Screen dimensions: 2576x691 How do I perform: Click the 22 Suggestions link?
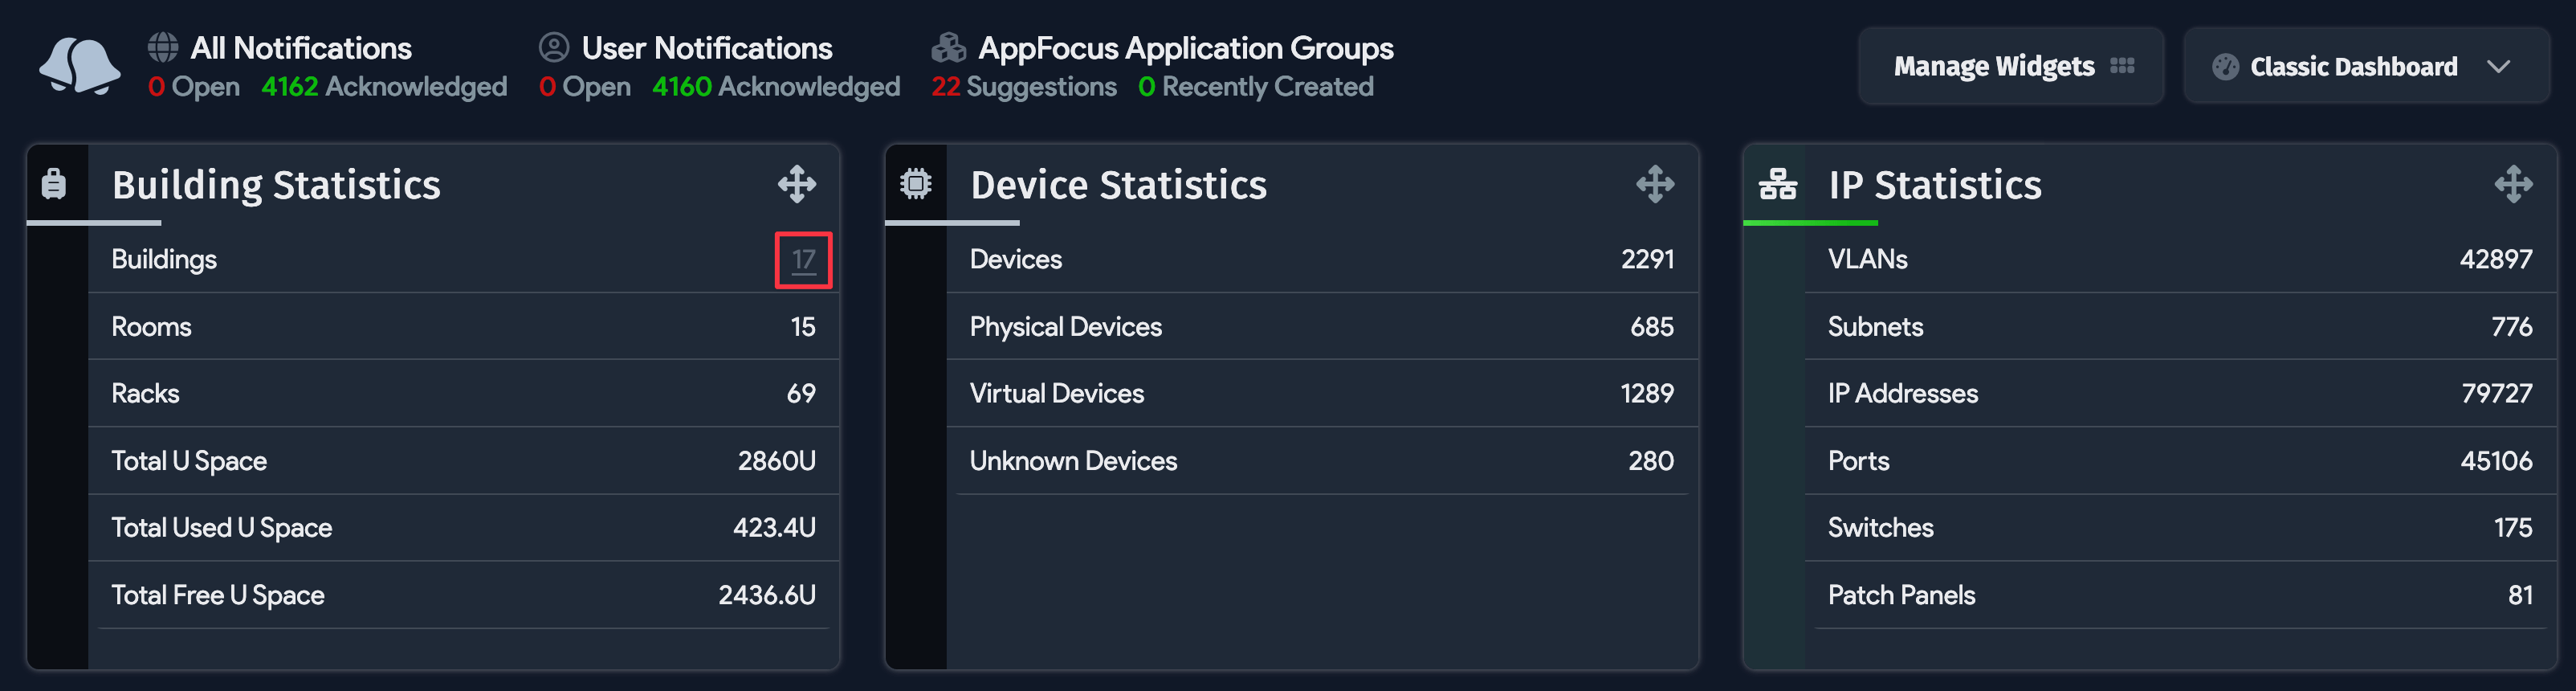coord(1024,87)
